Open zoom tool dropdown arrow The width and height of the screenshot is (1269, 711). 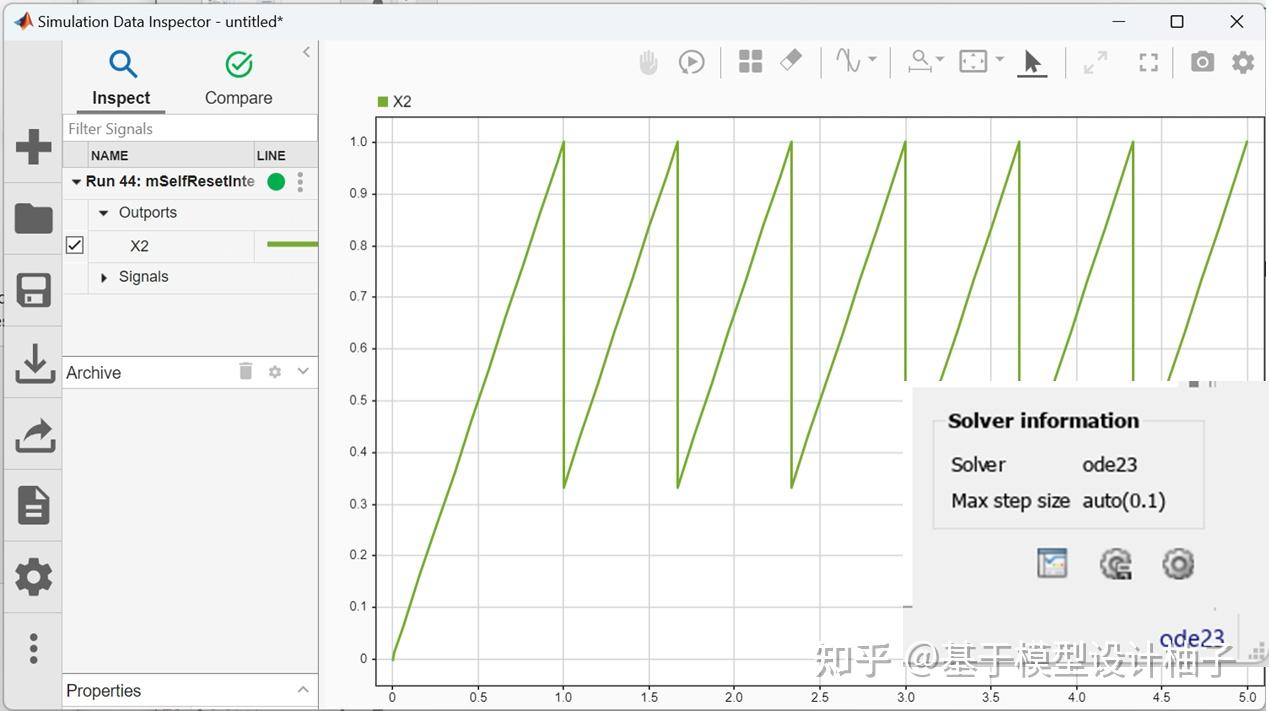(940, 60)
